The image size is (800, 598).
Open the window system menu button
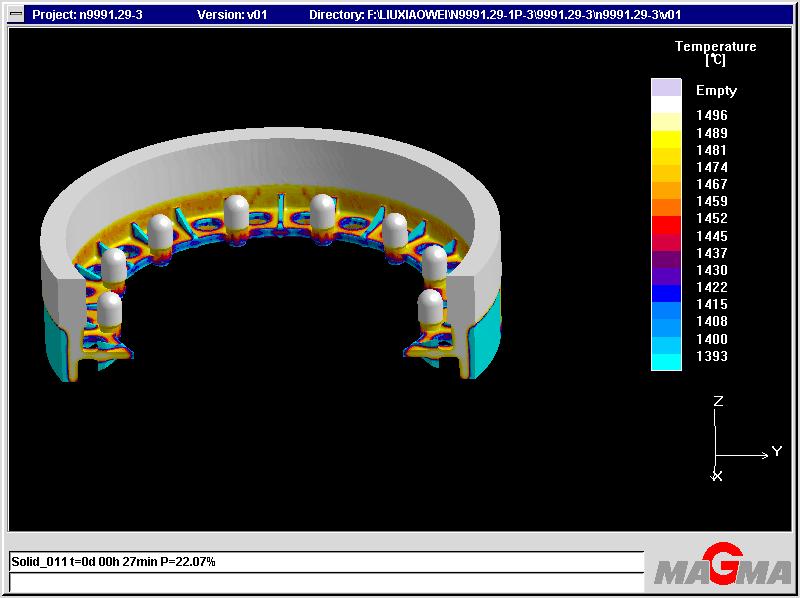point(16,14)
